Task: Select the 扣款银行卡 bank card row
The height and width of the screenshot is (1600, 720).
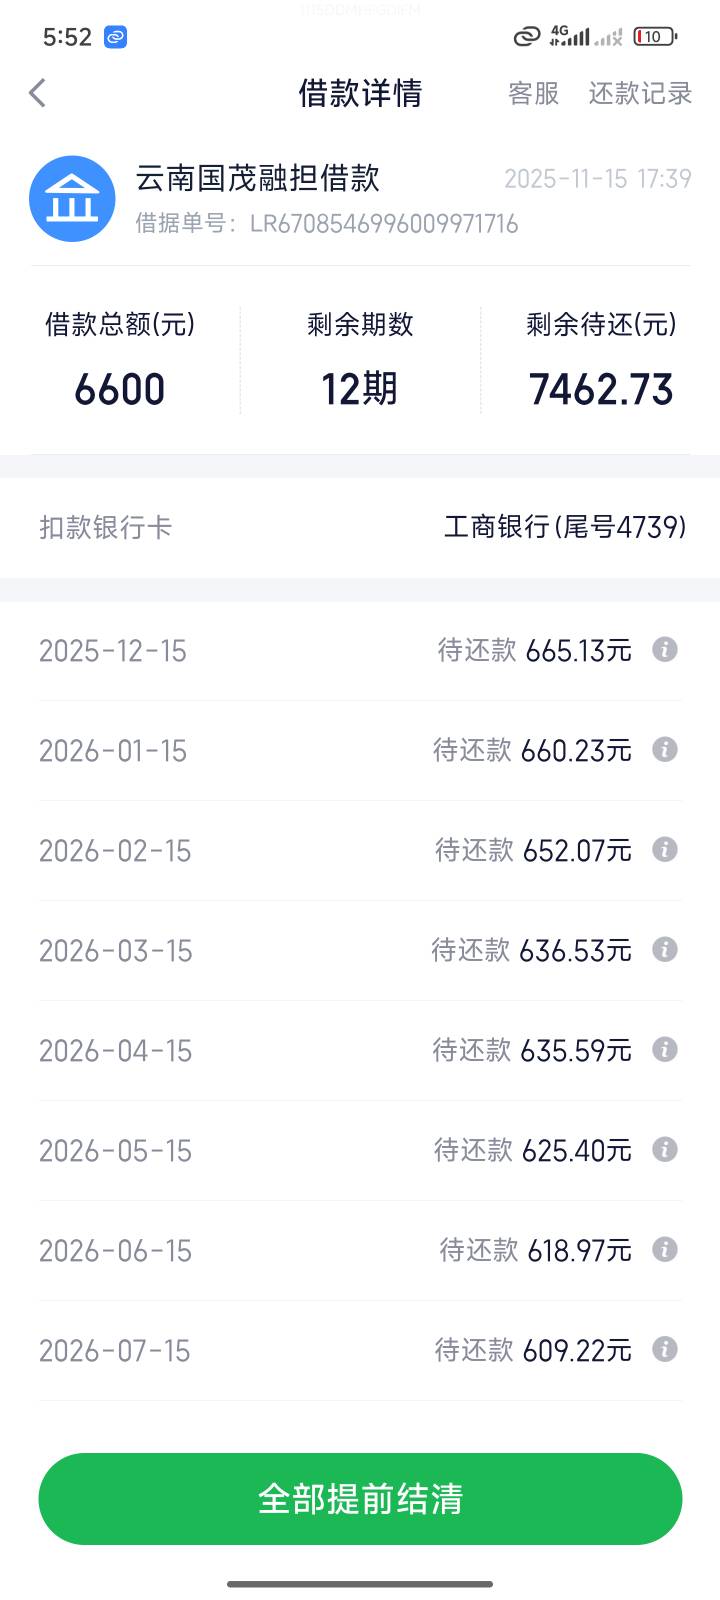Action: (x=360, y=527)
